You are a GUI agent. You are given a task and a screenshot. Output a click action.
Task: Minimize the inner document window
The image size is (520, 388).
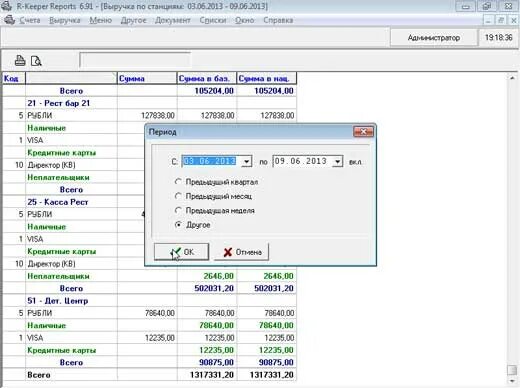pos(488,20)
